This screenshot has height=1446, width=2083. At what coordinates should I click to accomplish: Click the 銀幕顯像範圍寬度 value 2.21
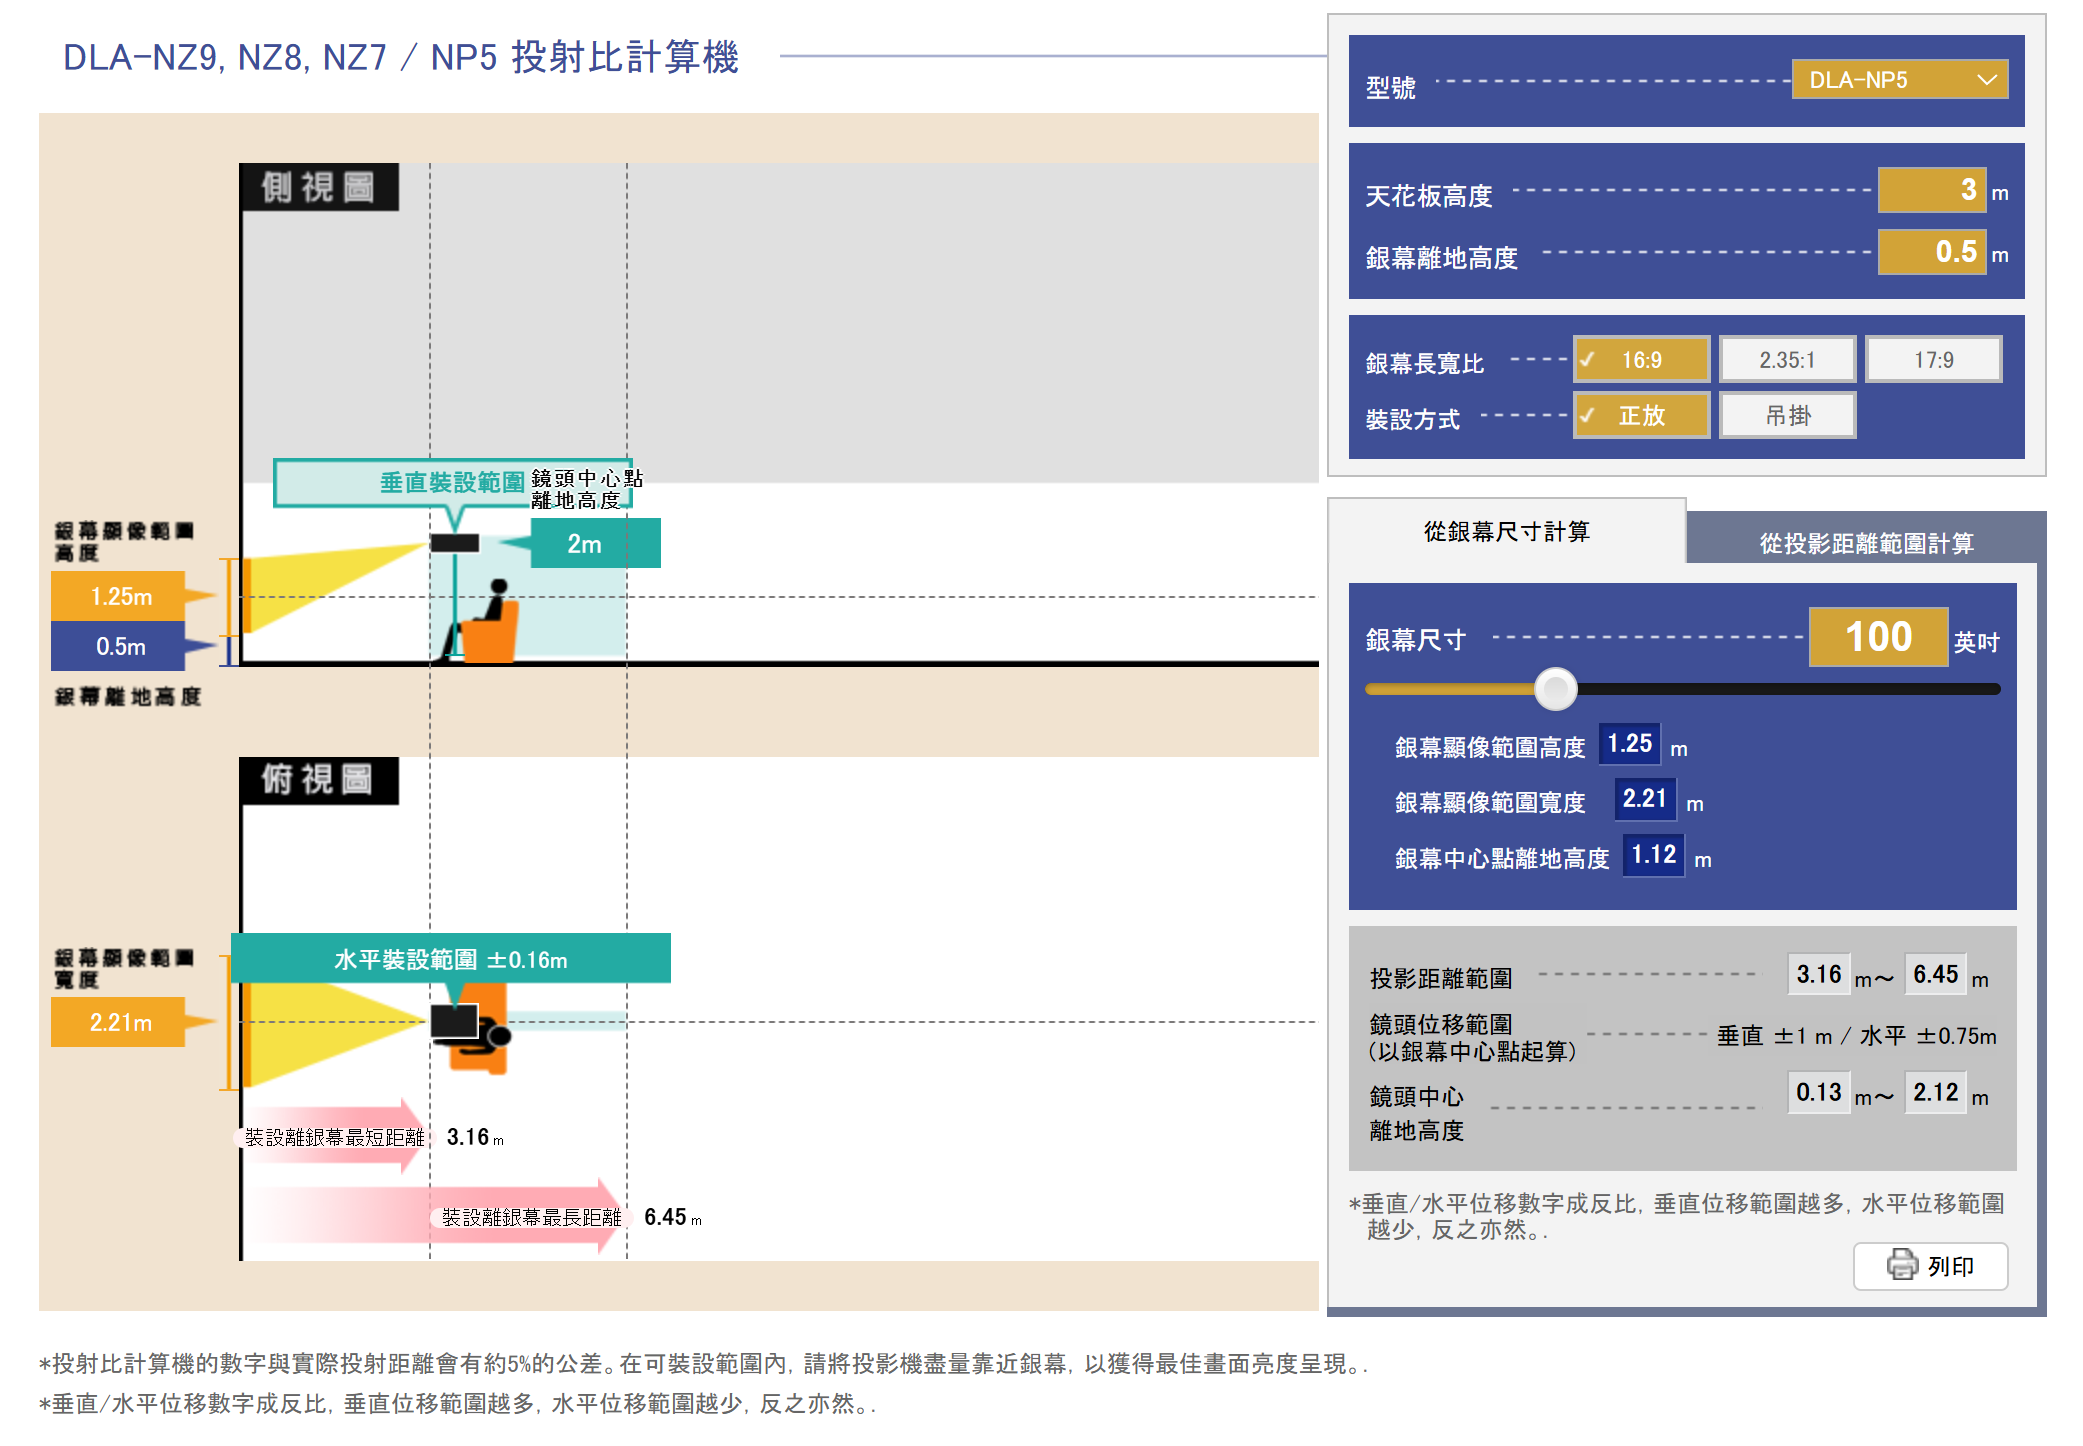[1644, 798]
